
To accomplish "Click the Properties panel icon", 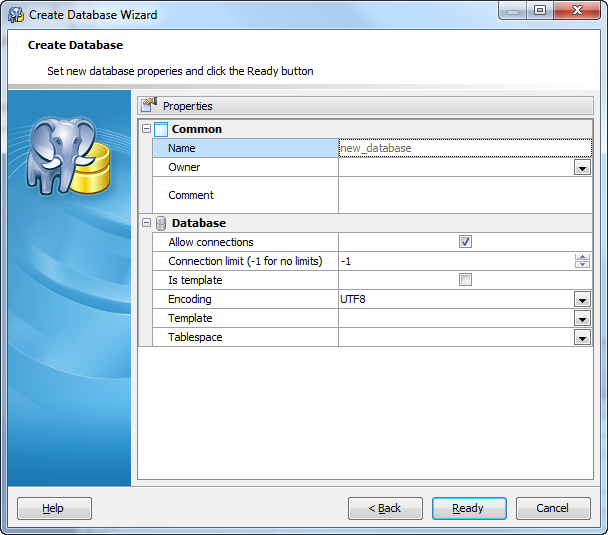I will pyautogui.click(x=150, y=105).
